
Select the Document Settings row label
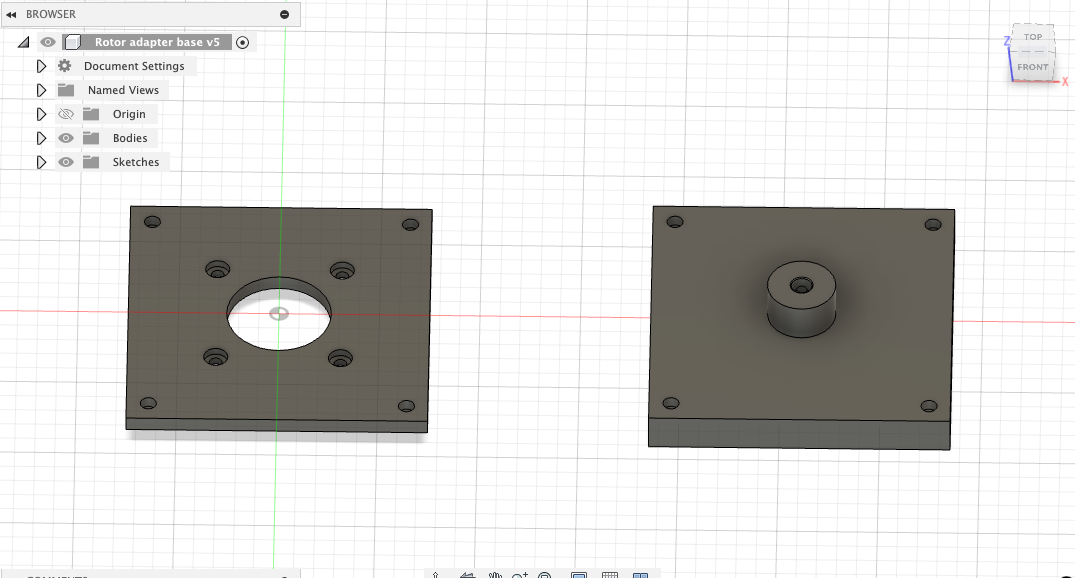[134, 67]
